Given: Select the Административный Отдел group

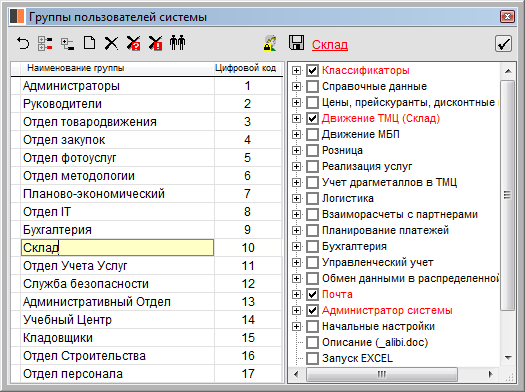Looking at the screenshot, I should (x=117, y=302).
